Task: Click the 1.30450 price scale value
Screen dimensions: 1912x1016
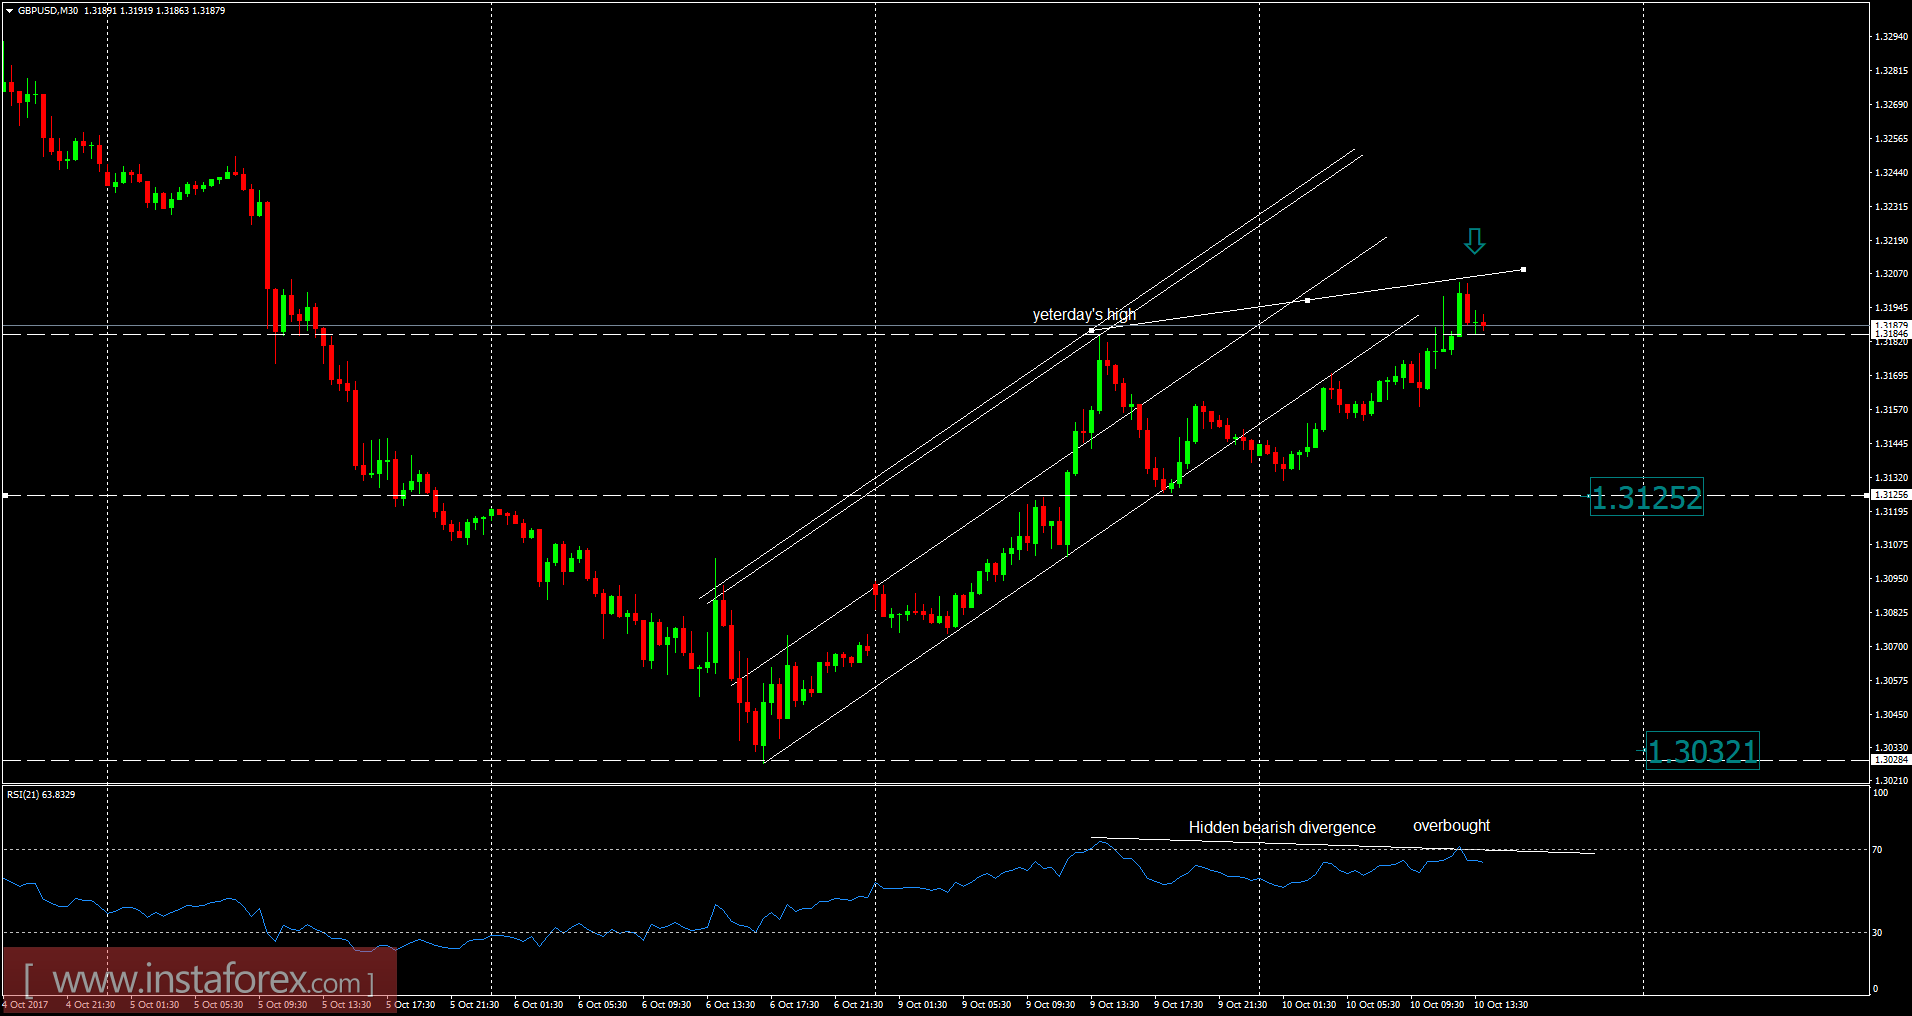Action: pos(1891,715)
